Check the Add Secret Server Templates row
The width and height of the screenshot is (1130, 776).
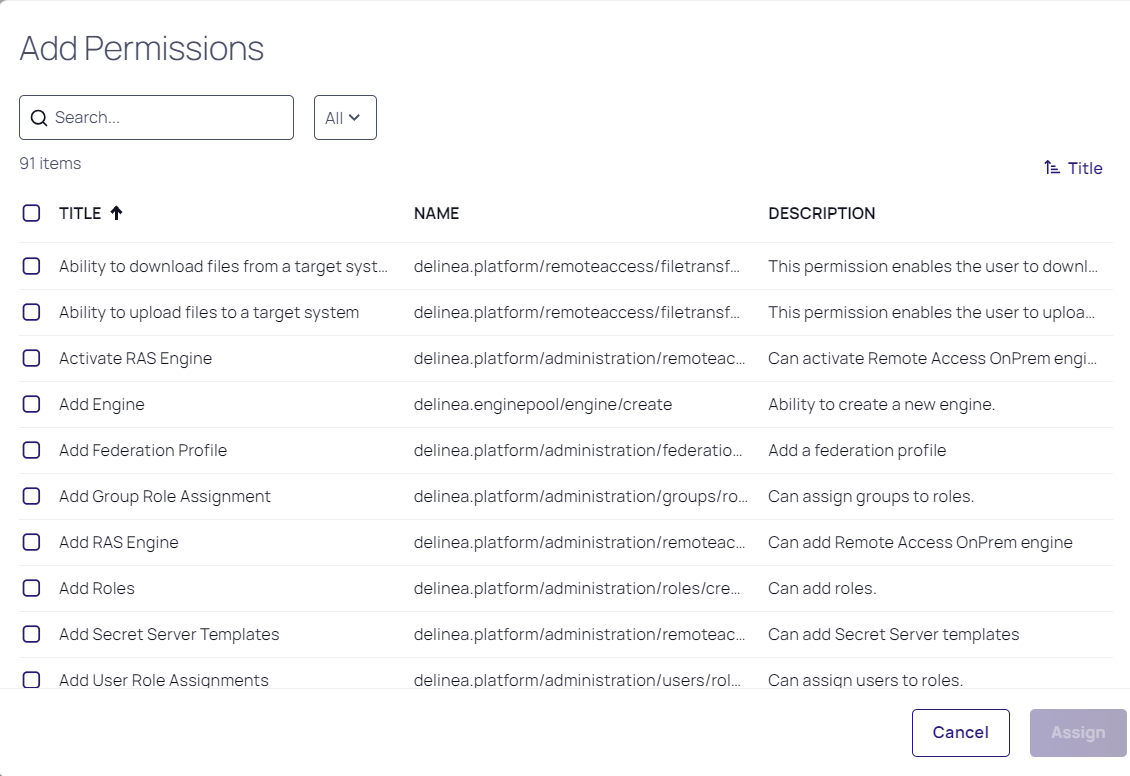pos(31,634)
